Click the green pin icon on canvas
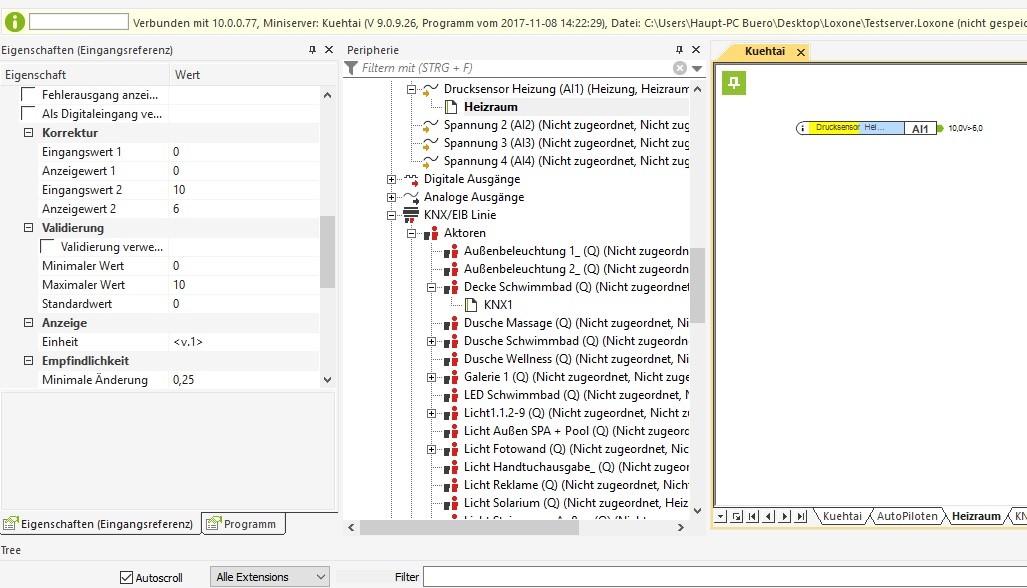Image resolution: width=1027 pixels, height=588 pixels. 735,84
